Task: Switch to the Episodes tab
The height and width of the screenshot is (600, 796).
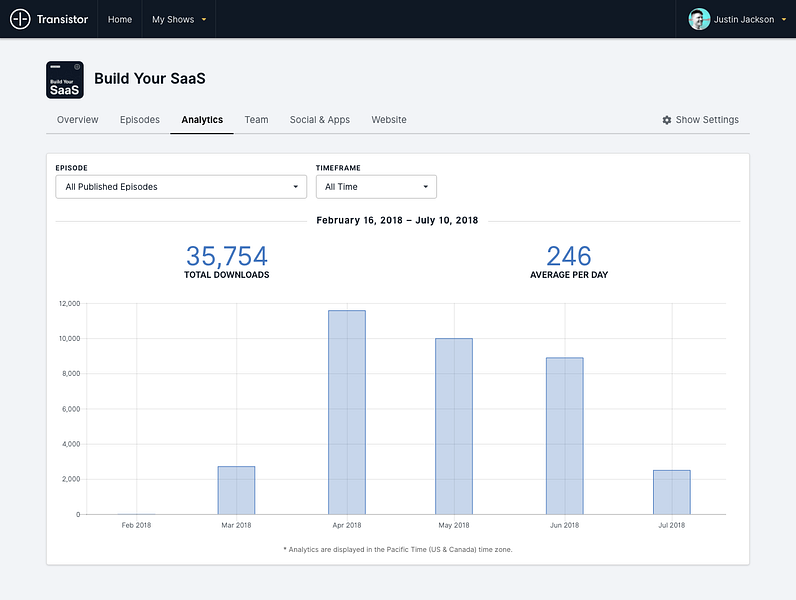Action: pyautogui.click(x=140, y=120)
